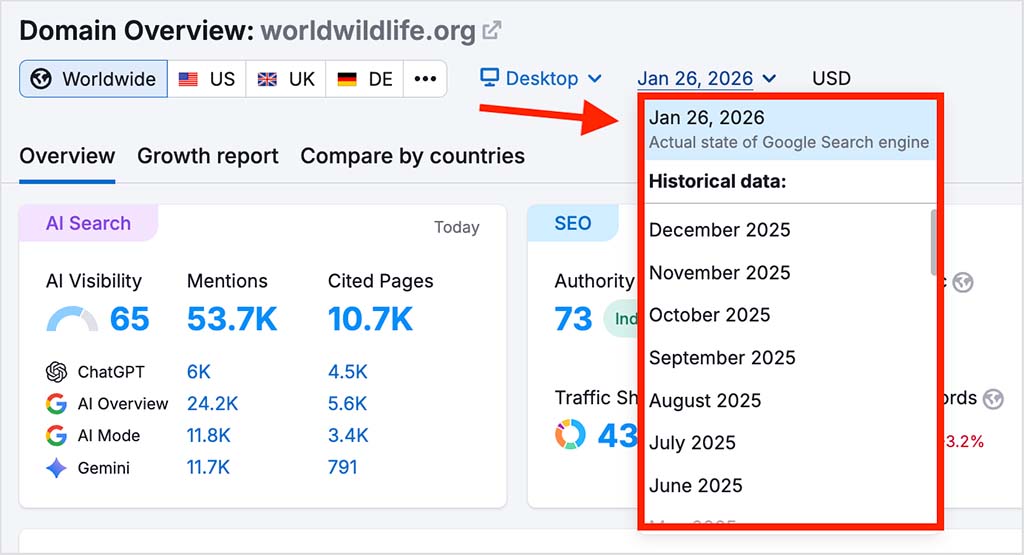Image resolution: width=1024 pixels, height=555 pixels.
Task: Open Gemini cited pages 791
Action: click(x=343, y=468)
